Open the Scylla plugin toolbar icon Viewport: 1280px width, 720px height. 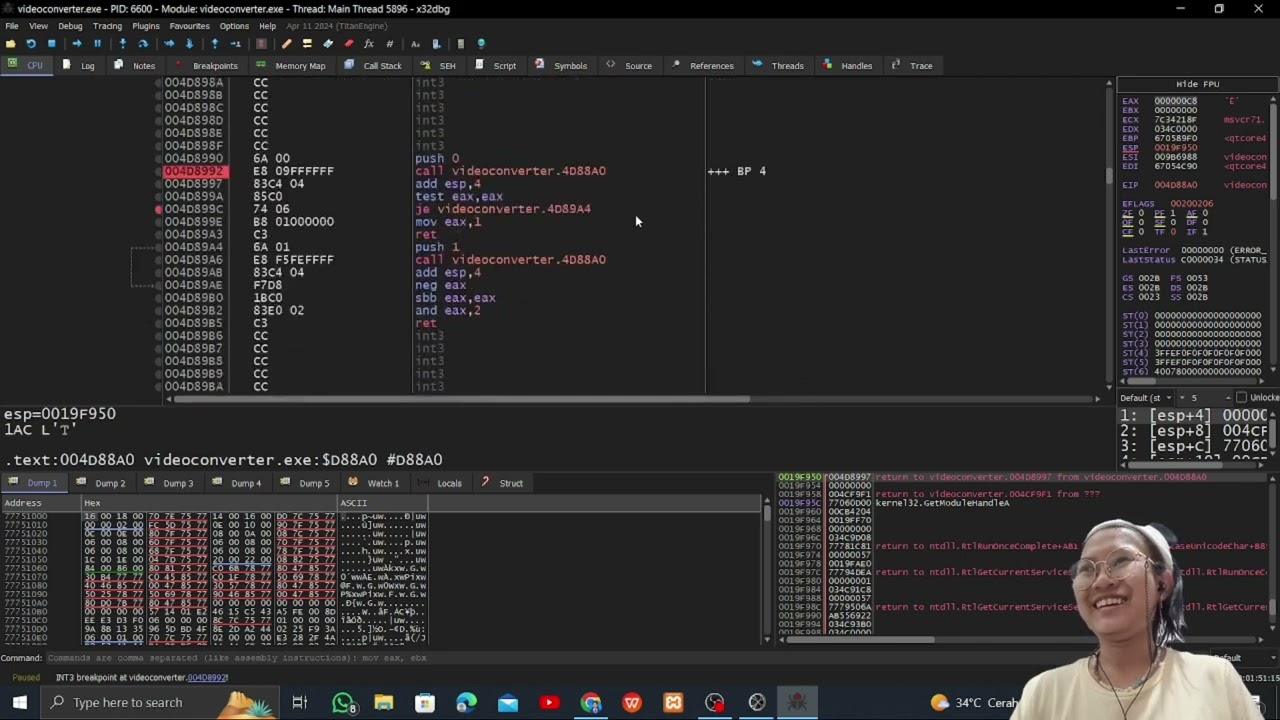[262, 44]
